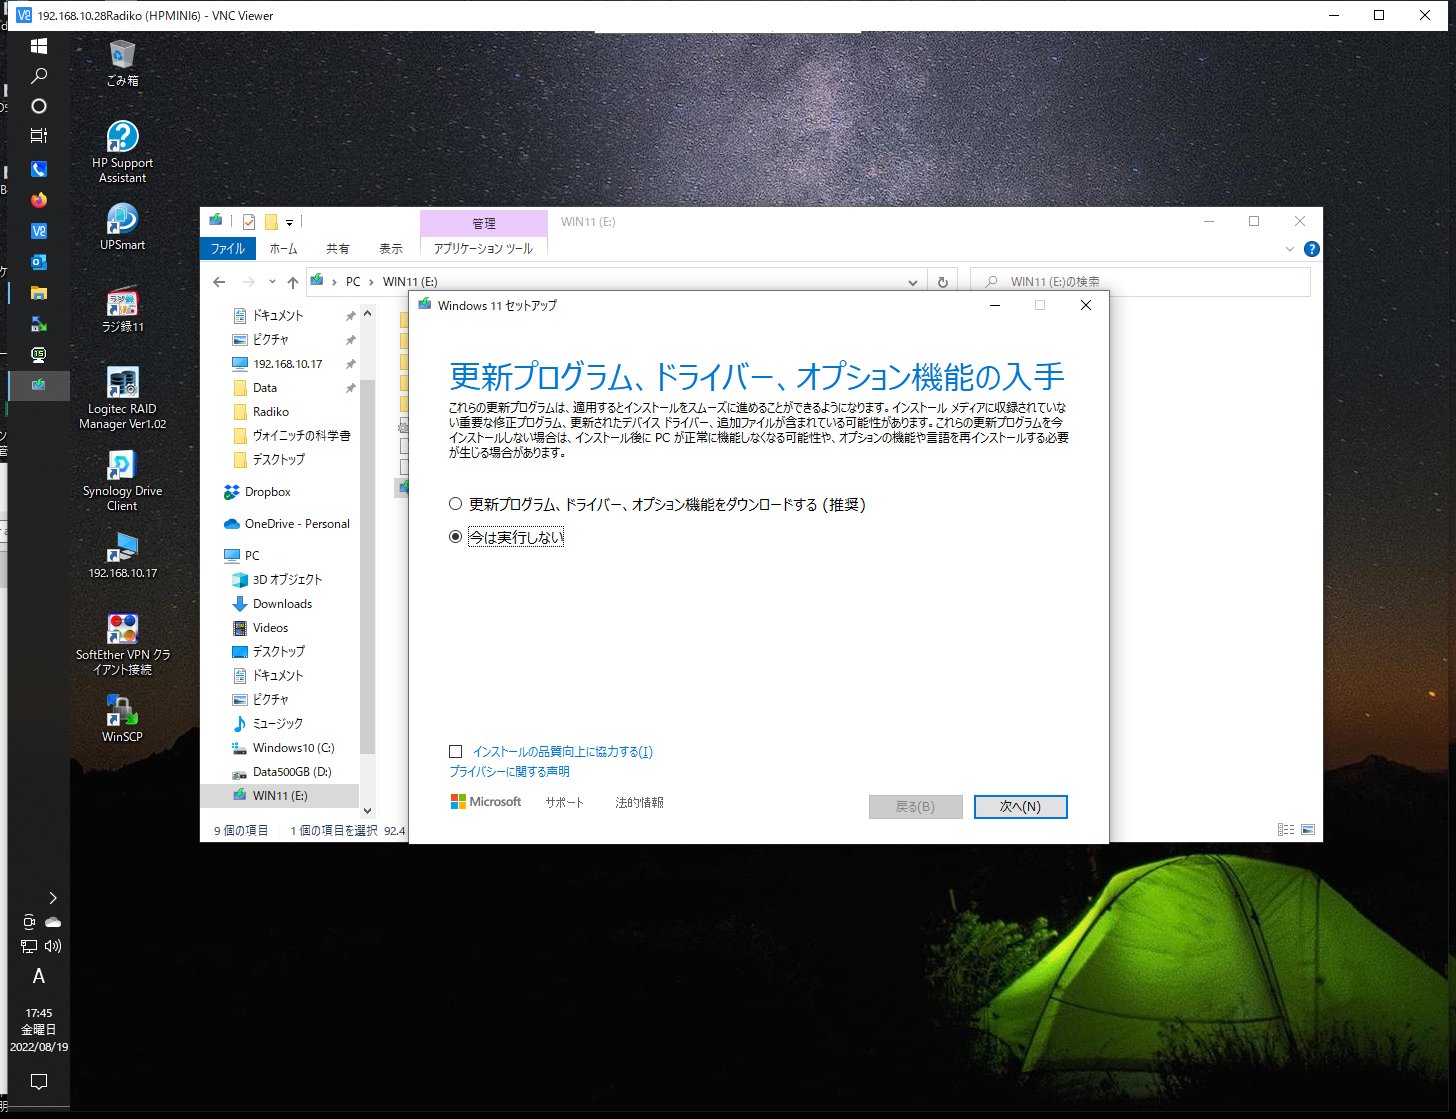
Task: Open the monitor icon showing 15 in taskbar
Action: [39, 354]
